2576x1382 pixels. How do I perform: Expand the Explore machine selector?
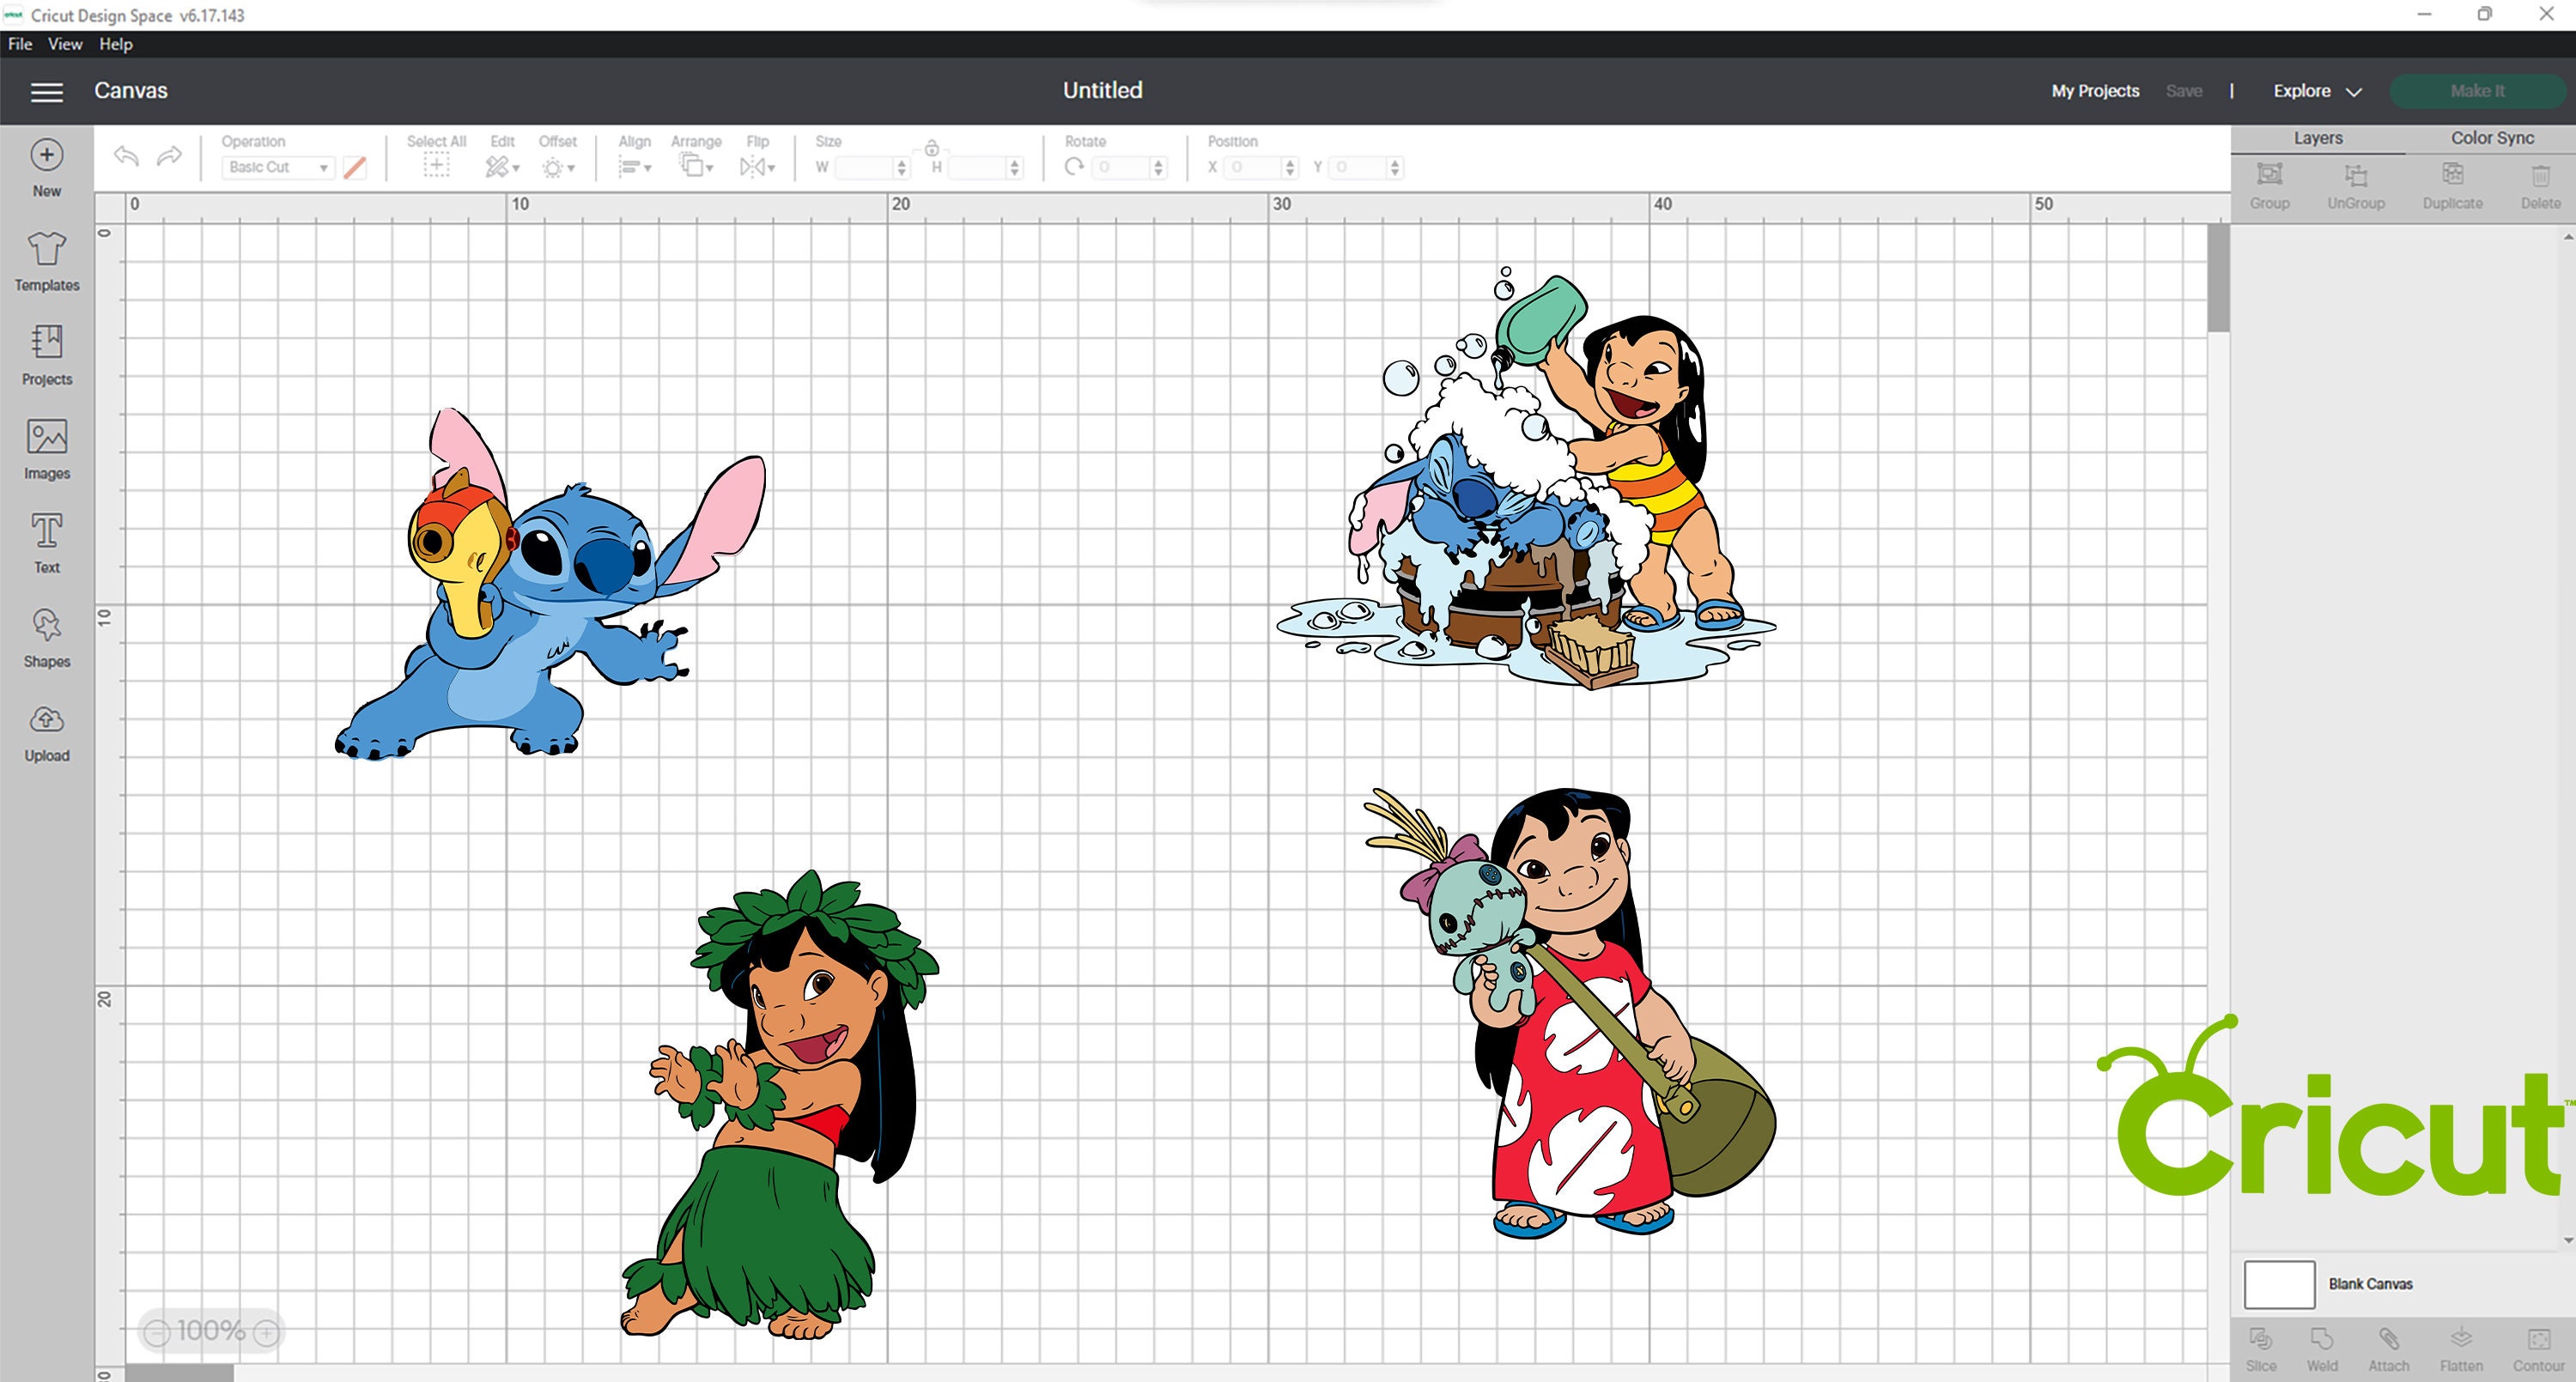tap(2317, 91)
